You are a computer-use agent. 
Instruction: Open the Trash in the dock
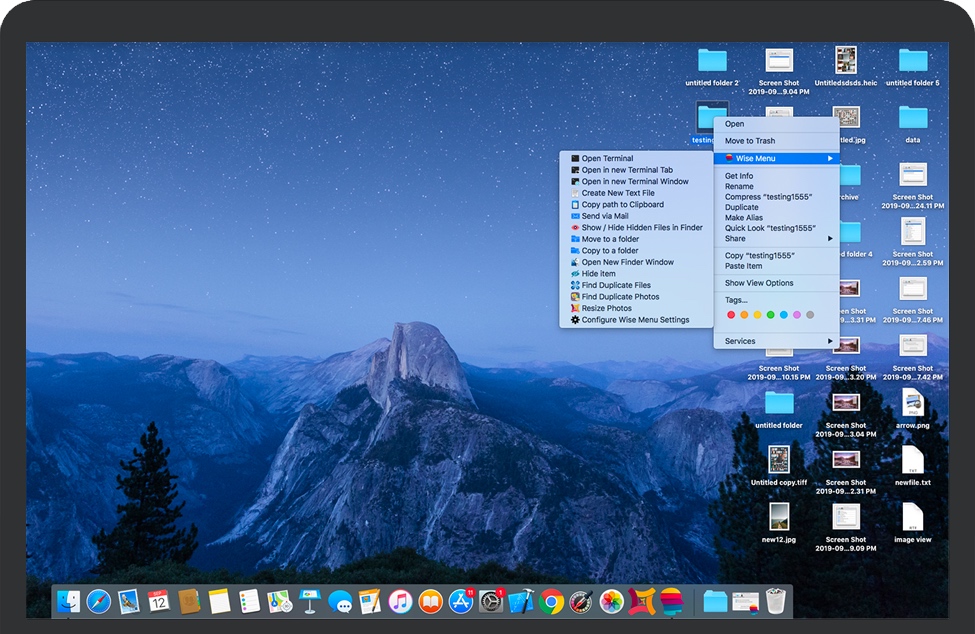click(776, 601)
